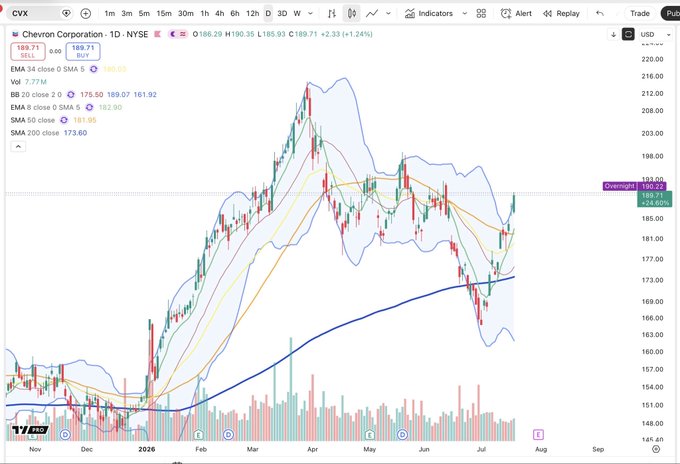Click the plus icon to compare or add symbol
This screenshot has width=680, height=464.
click(86, 13)
